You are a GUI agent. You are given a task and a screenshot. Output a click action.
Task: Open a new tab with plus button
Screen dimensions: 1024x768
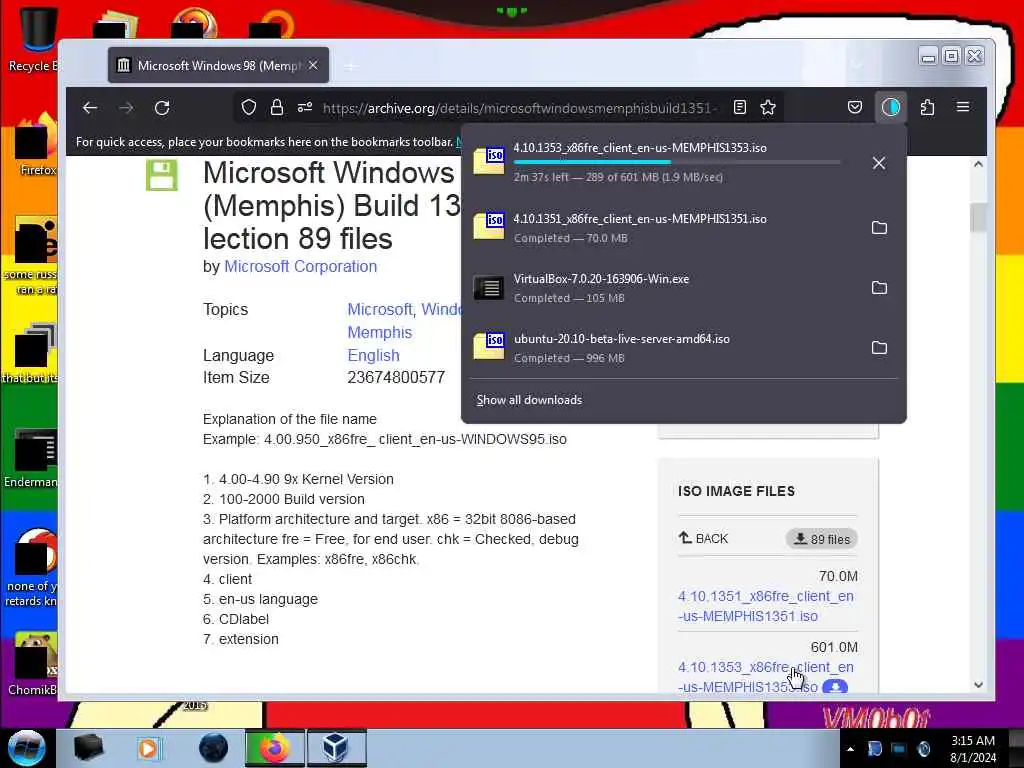pyautogui.click(x=351, y=66)
